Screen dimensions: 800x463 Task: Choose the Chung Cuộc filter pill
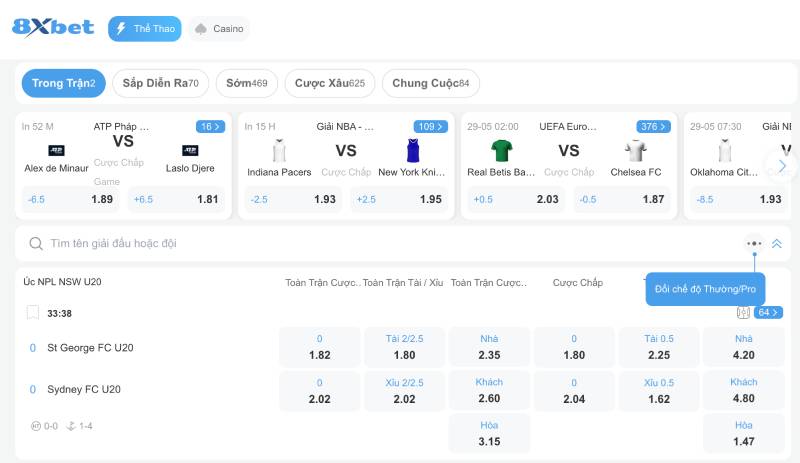click(x=430, y=83)
